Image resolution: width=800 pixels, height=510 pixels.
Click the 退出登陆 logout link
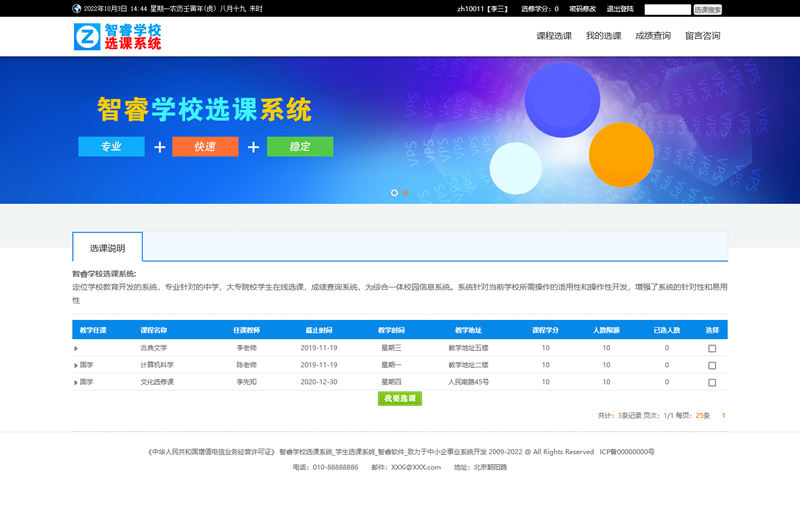(x=620, y=9)
